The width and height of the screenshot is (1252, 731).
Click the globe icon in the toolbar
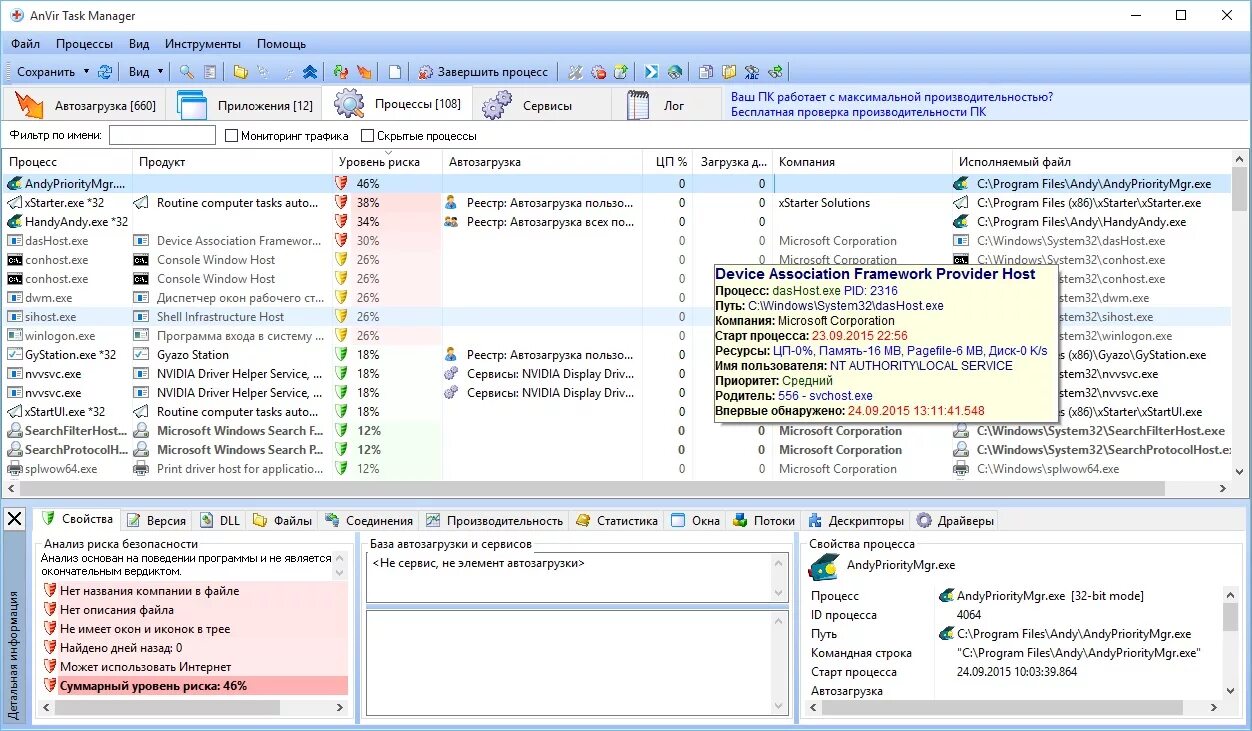click(x=675, y=72)
